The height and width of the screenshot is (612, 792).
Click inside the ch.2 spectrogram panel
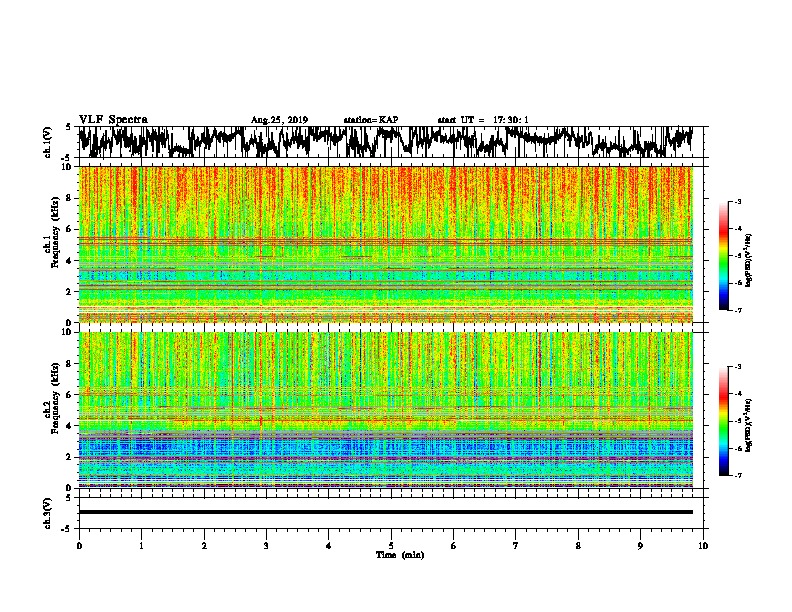(386, 410)
